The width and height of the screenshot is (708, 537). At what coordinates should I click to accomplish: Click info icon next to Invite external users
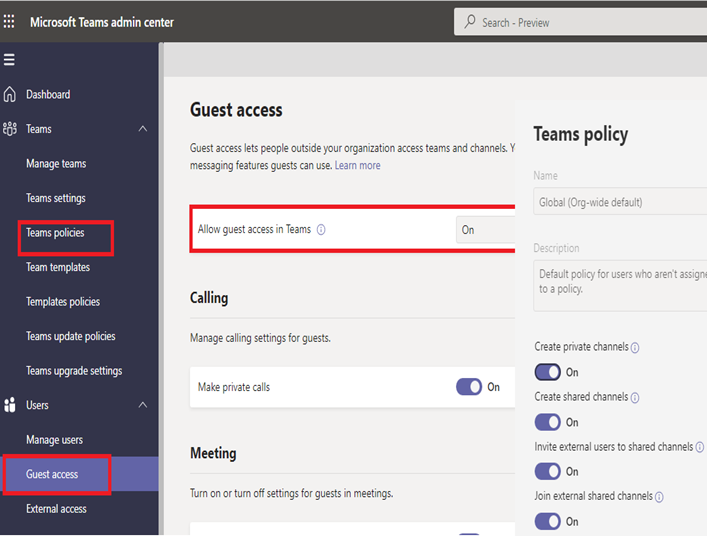click(699, 447)
